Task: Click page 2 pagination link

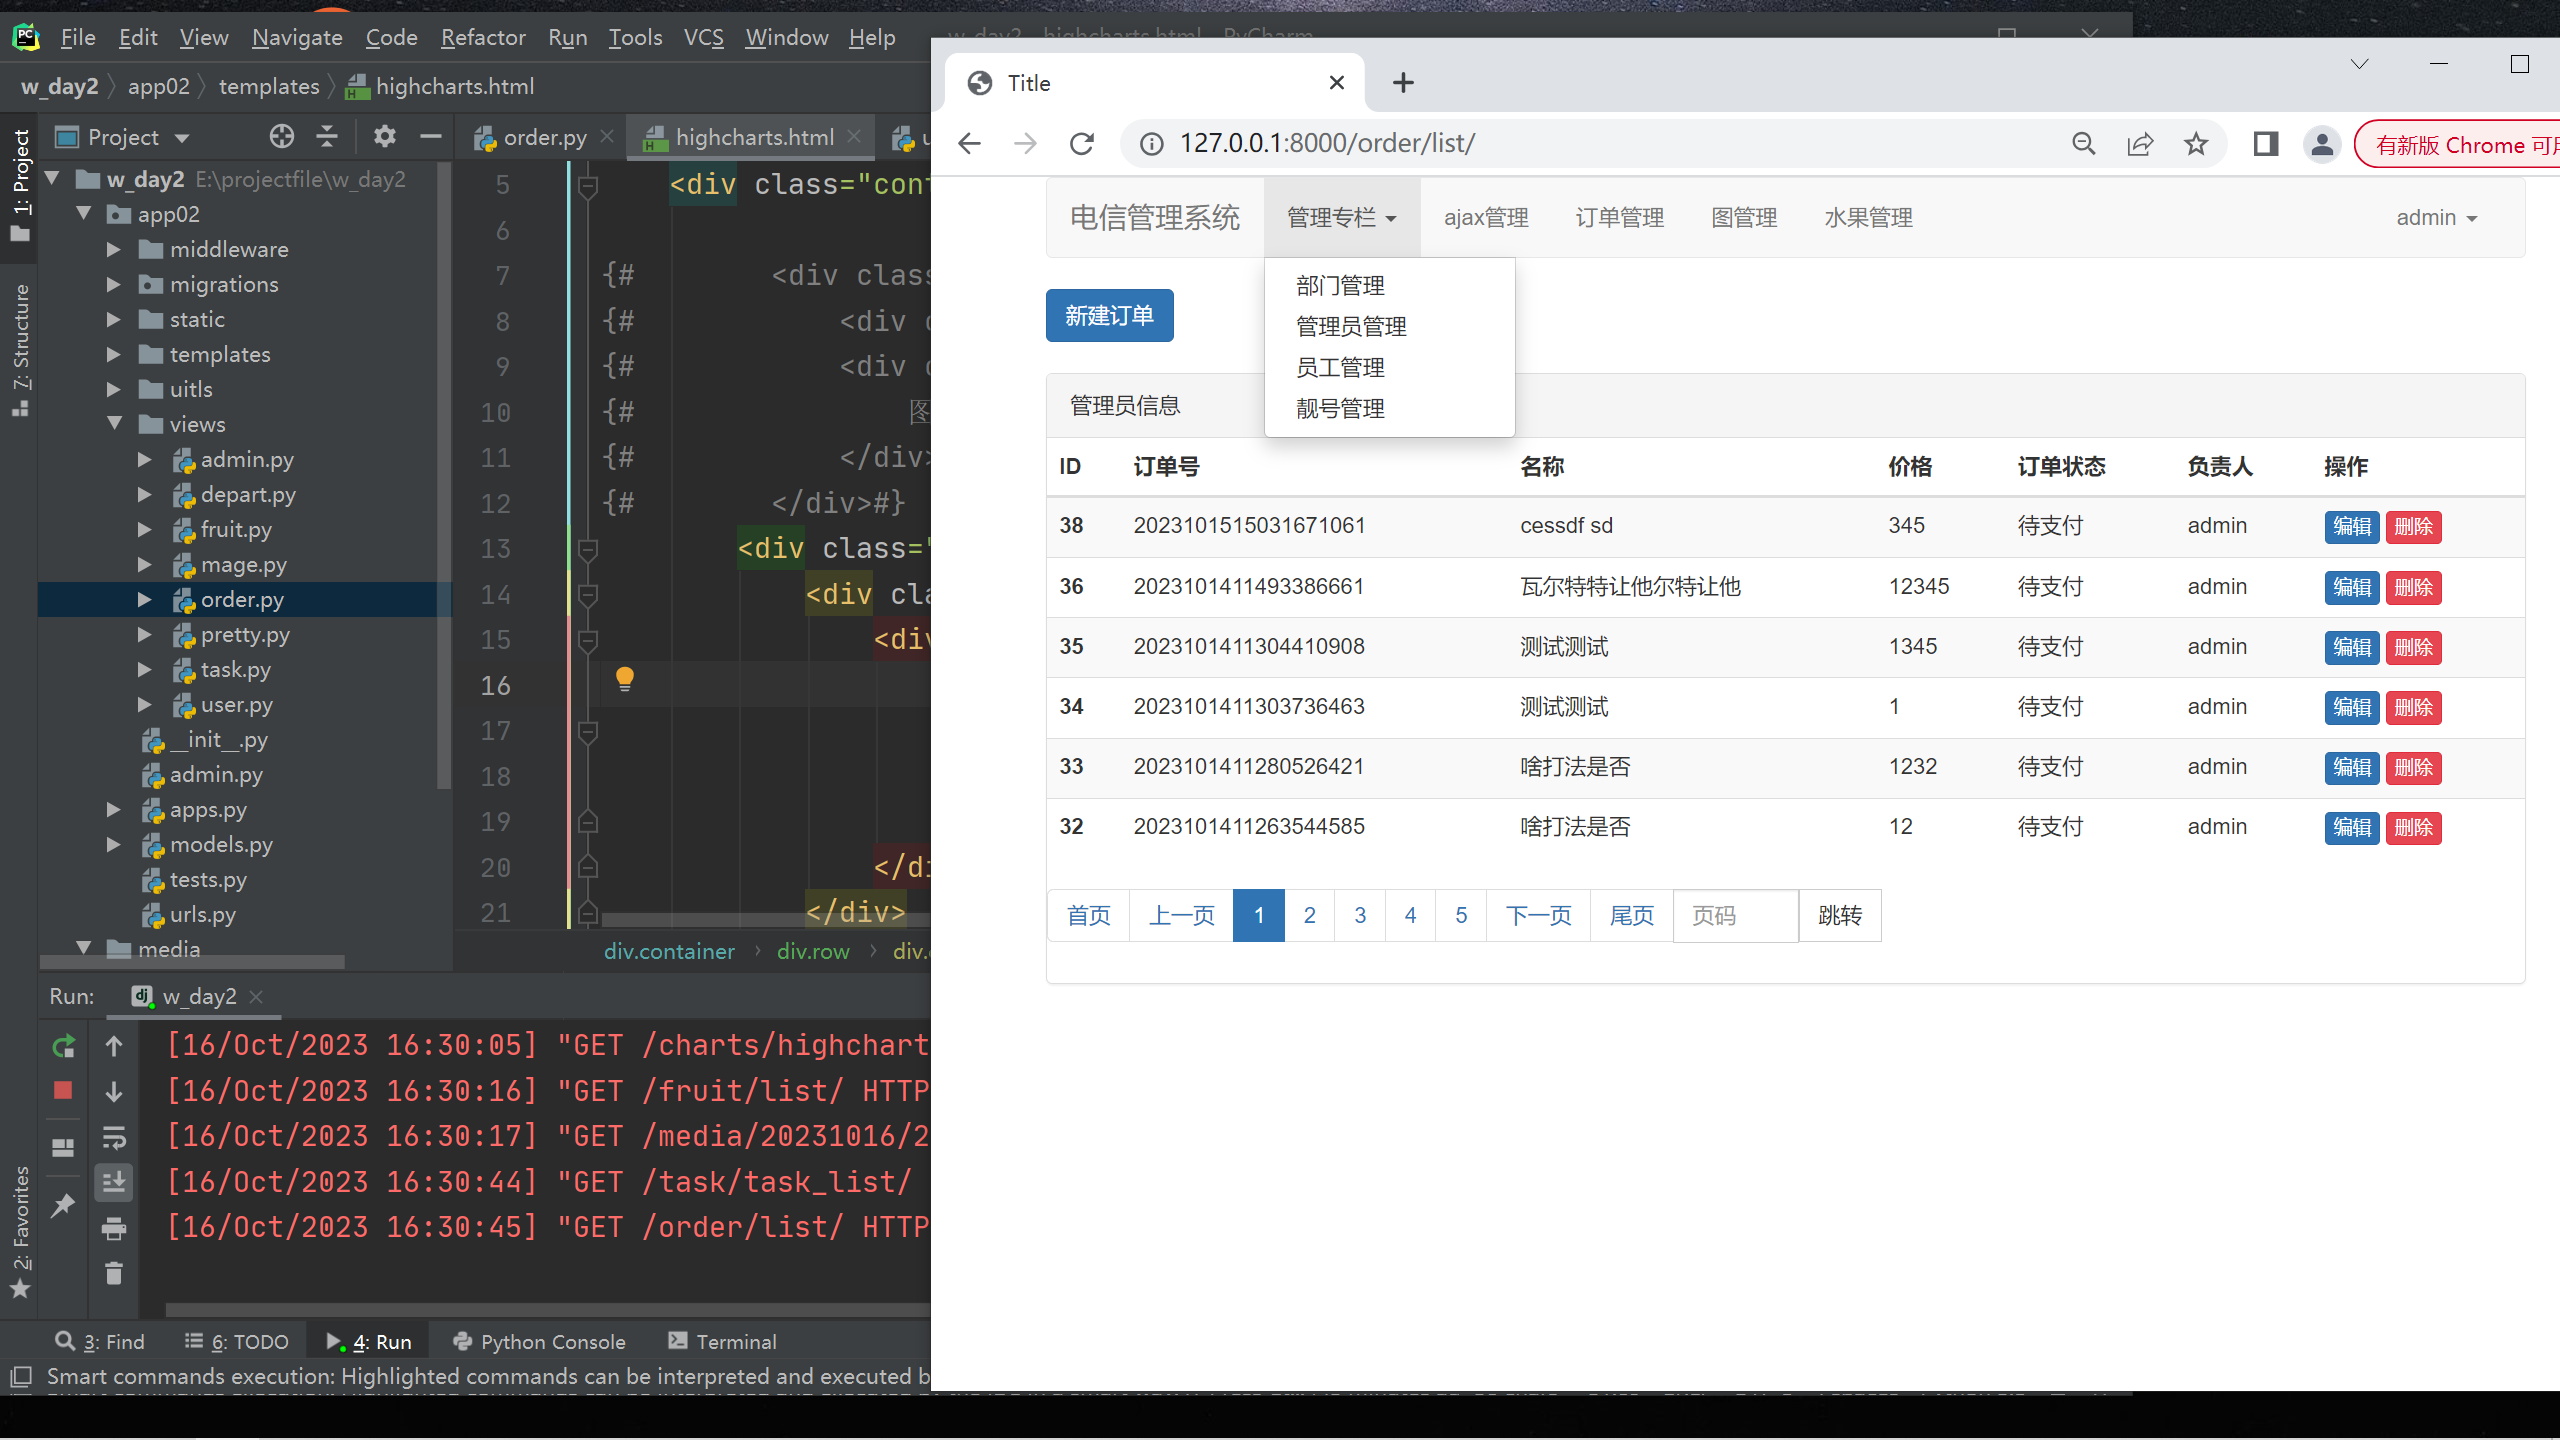Action: click(1310, 914)
